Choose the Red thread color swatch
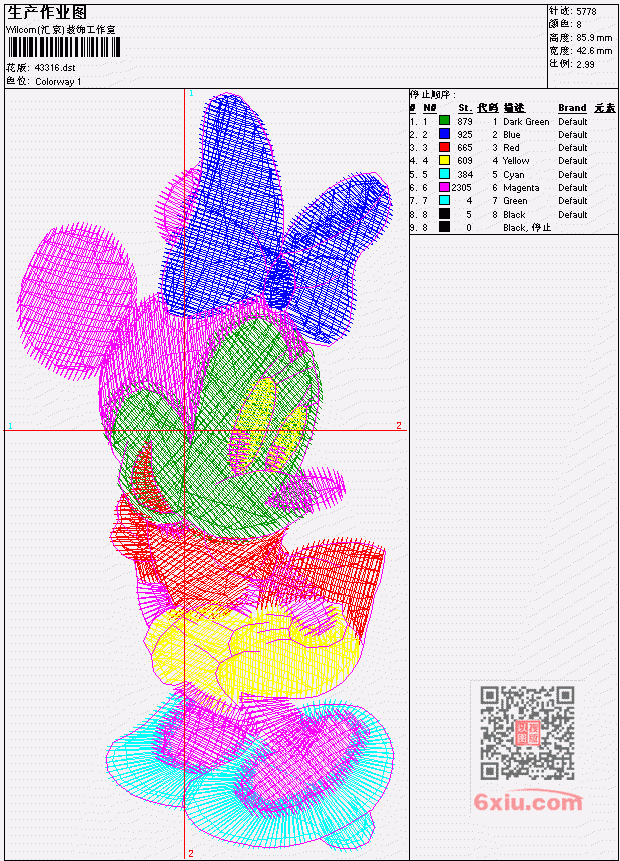620x861 pixels. click(x=444, y=147)
